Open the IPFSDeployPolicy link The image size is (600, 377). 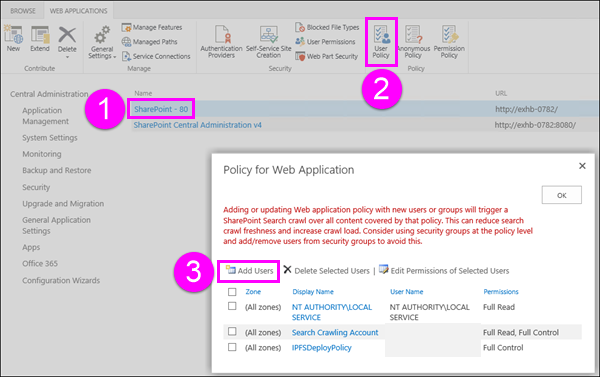(x=321, y=348)
